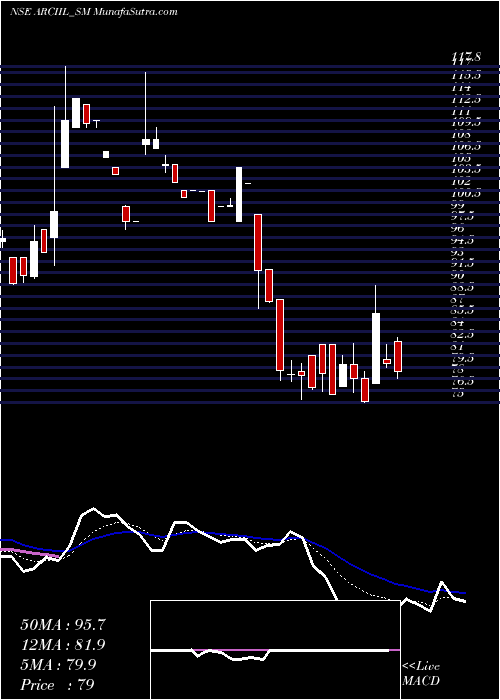
Task: Click the 106.5 price axis label
Action: (x=466, y=147)
